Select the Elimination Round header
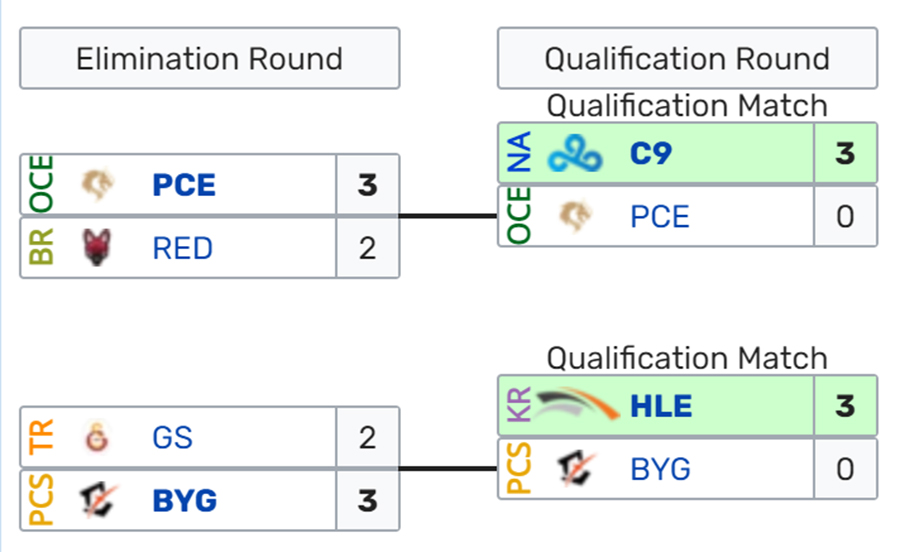 tap(210, 59)
